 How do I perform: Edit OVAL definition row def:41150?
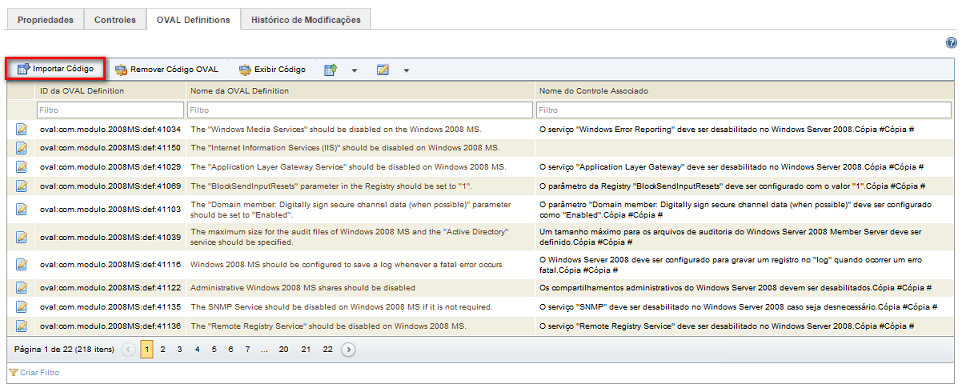point(21,148)
